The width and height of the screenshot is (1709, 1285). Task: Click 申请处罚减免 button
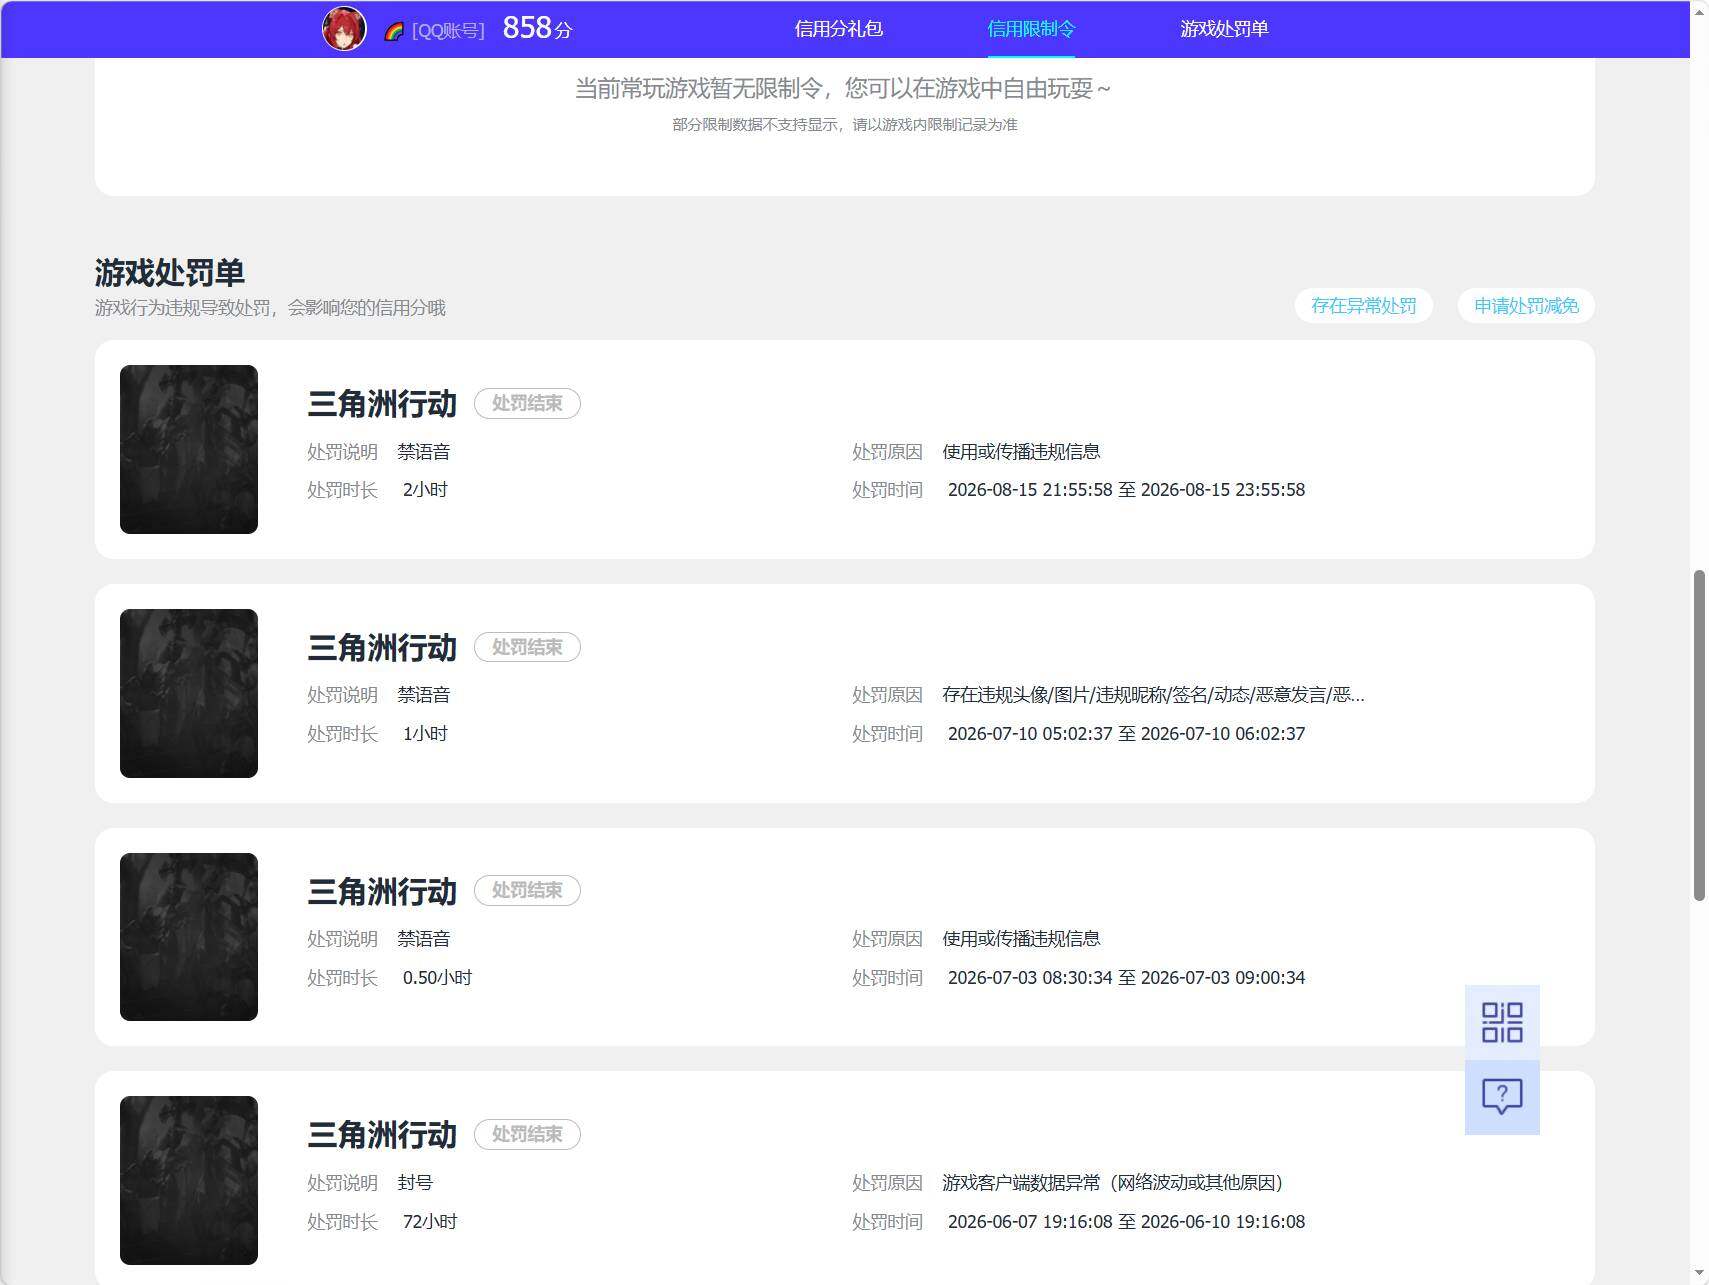coord(1526,306)
